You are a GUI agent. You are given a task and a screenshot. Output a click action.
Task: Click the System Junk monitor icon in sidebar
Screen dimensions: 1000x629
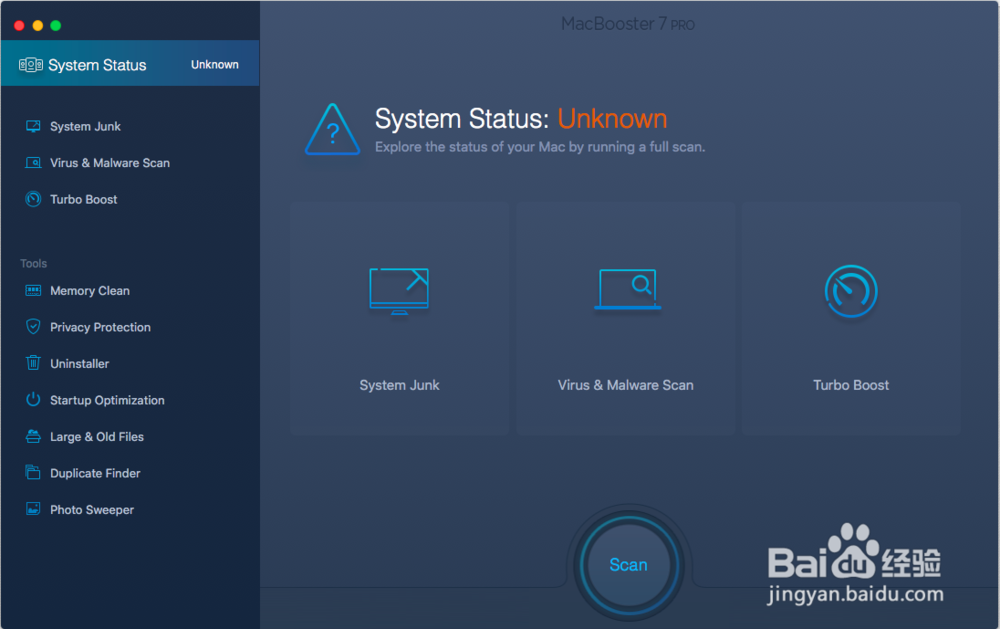pos(33,126)
